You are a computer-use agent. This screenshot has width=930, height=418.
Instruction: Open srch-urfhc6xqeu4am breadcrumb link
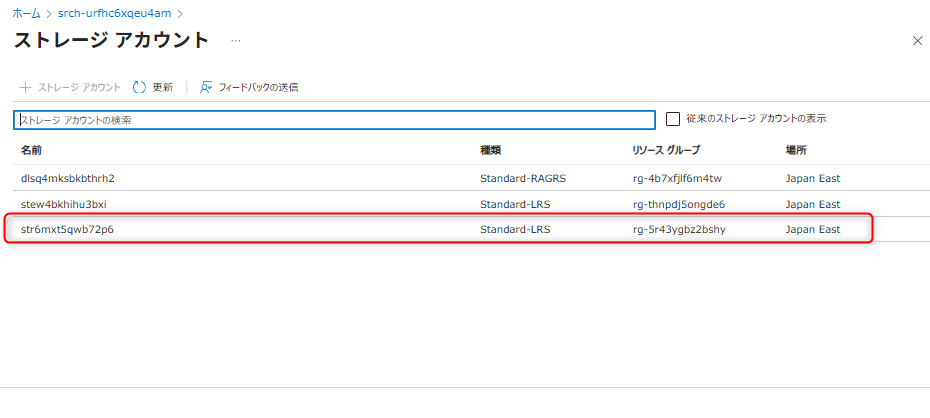[116, 13]
